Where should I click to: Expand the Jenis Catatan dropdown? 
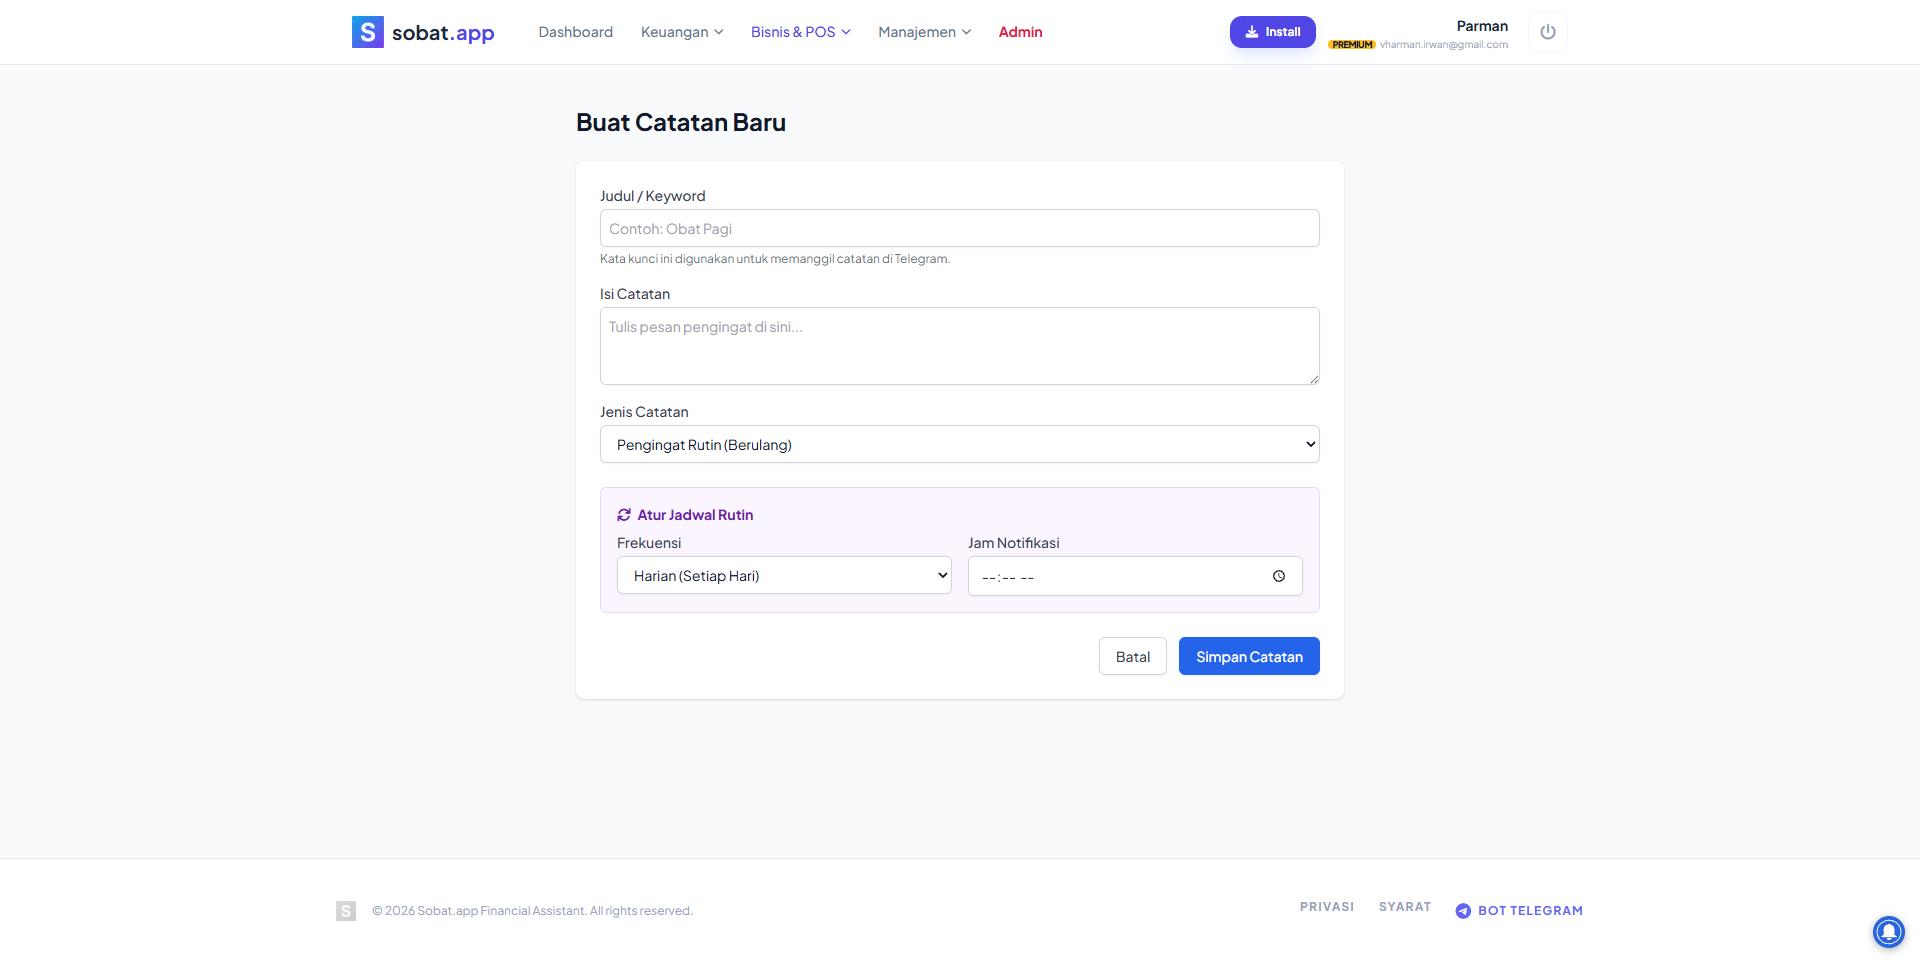959,444
